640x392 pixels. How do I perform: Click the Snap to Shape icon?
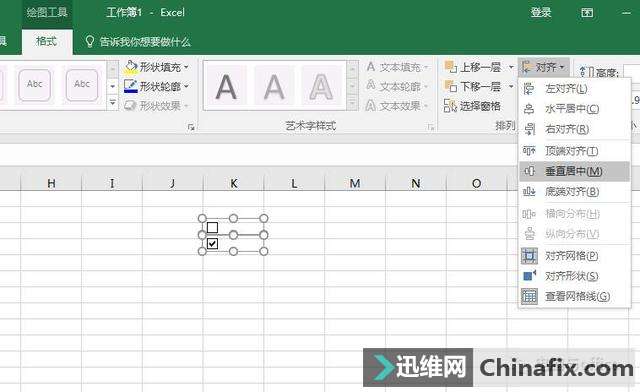[529, 276]
